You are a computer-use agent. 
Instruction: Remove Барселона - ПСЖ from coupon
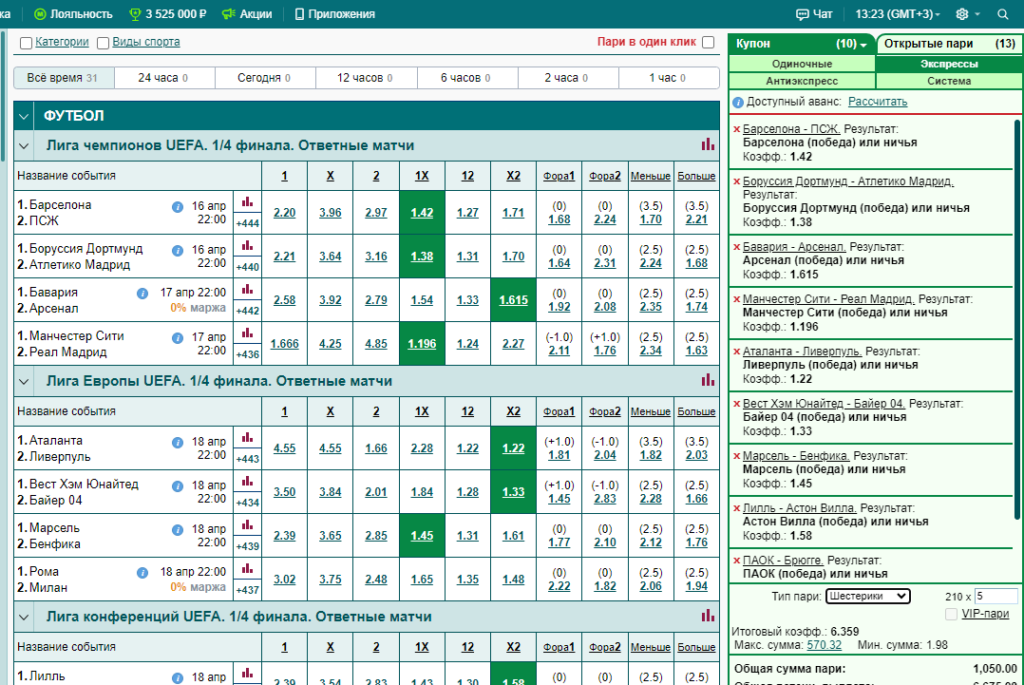tap(737, 129)
